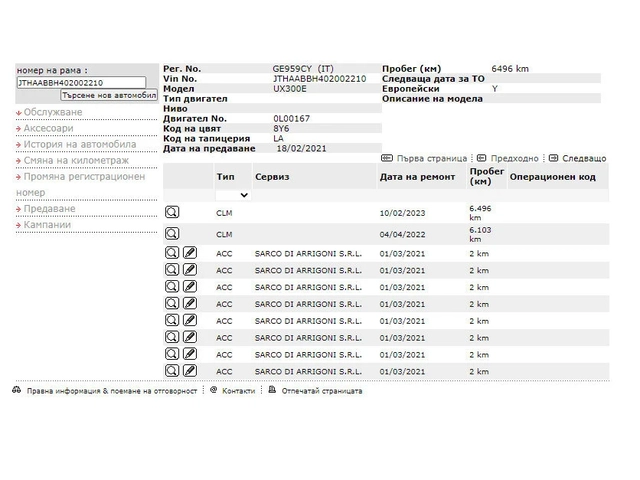Click the 10/02/2023 repair date cell

(x=402, y=213)
